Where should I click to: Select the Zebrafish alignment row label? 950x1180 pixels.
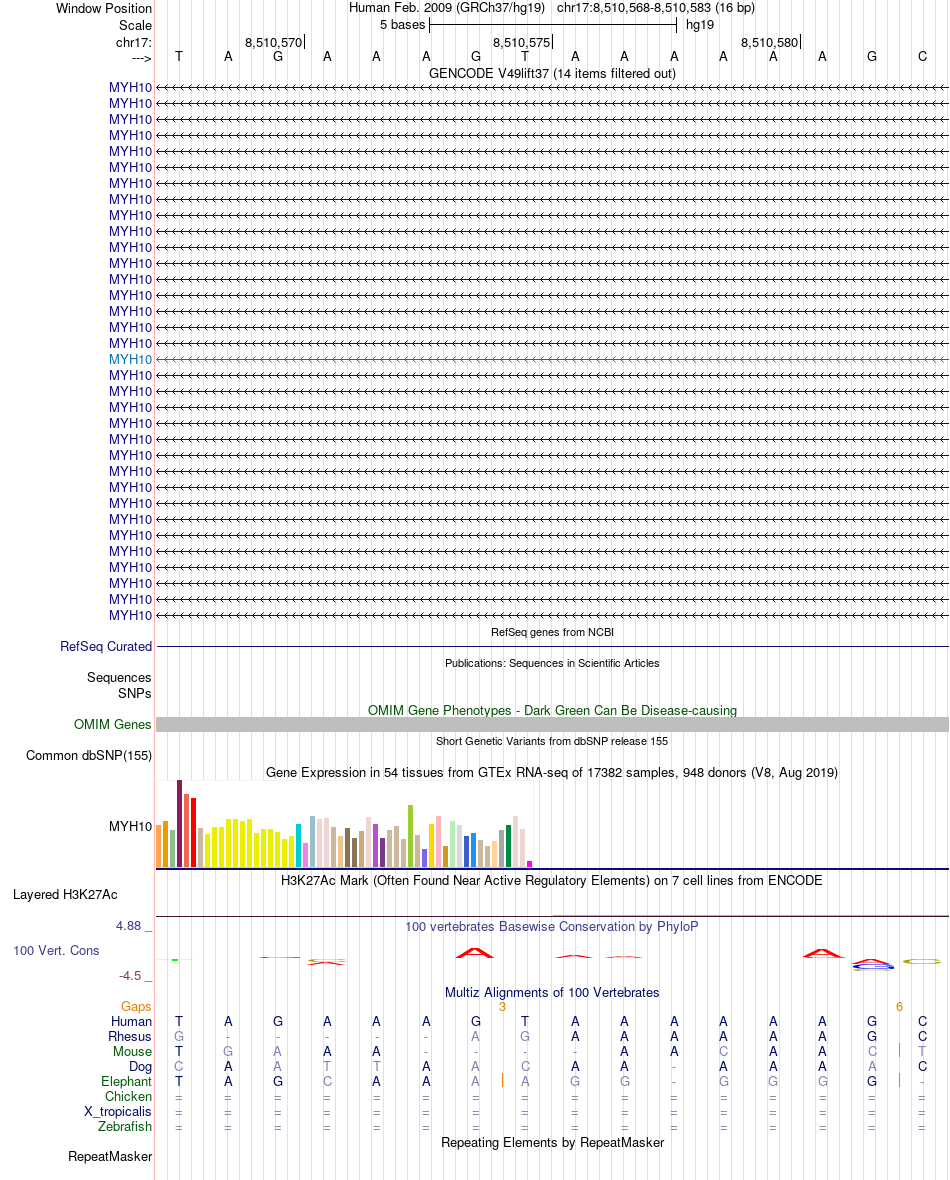coord(125,1127)
